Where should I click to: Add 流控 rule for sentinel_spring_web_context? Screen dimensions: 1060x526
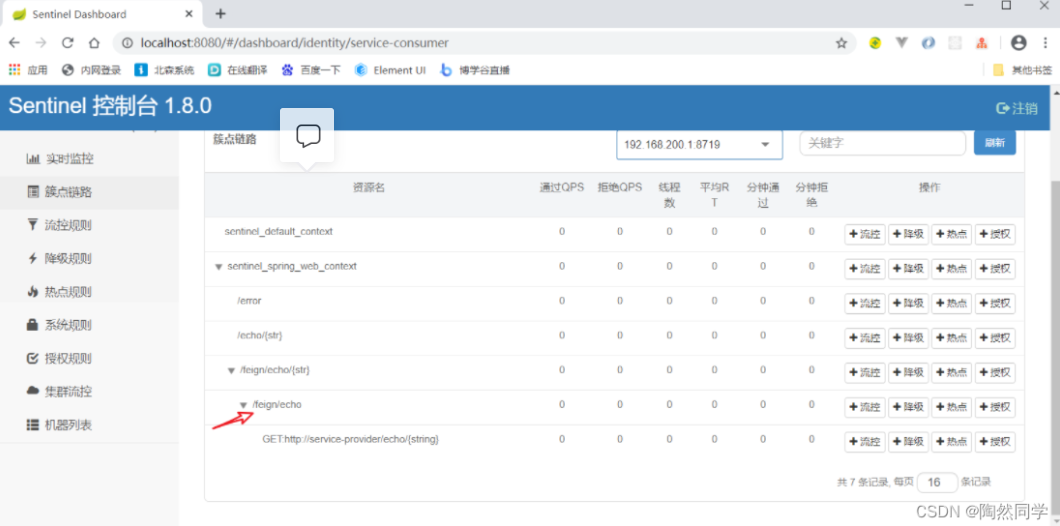click(x=865, y=268)
